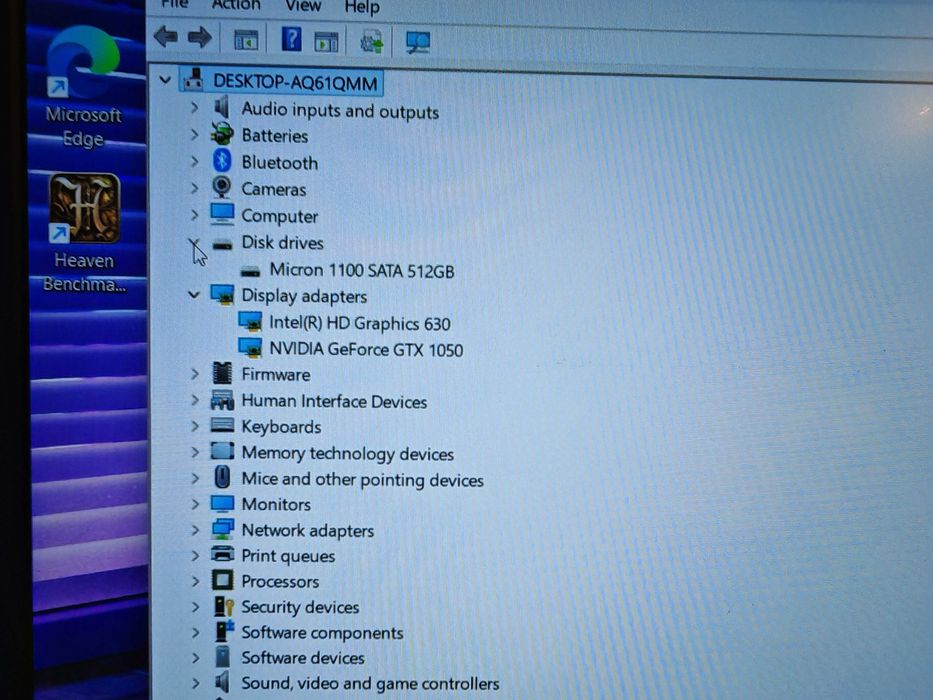The width and height of the screenshot is (933, 700).
Task: Open the Action menu
Action: tap(236, 5)
